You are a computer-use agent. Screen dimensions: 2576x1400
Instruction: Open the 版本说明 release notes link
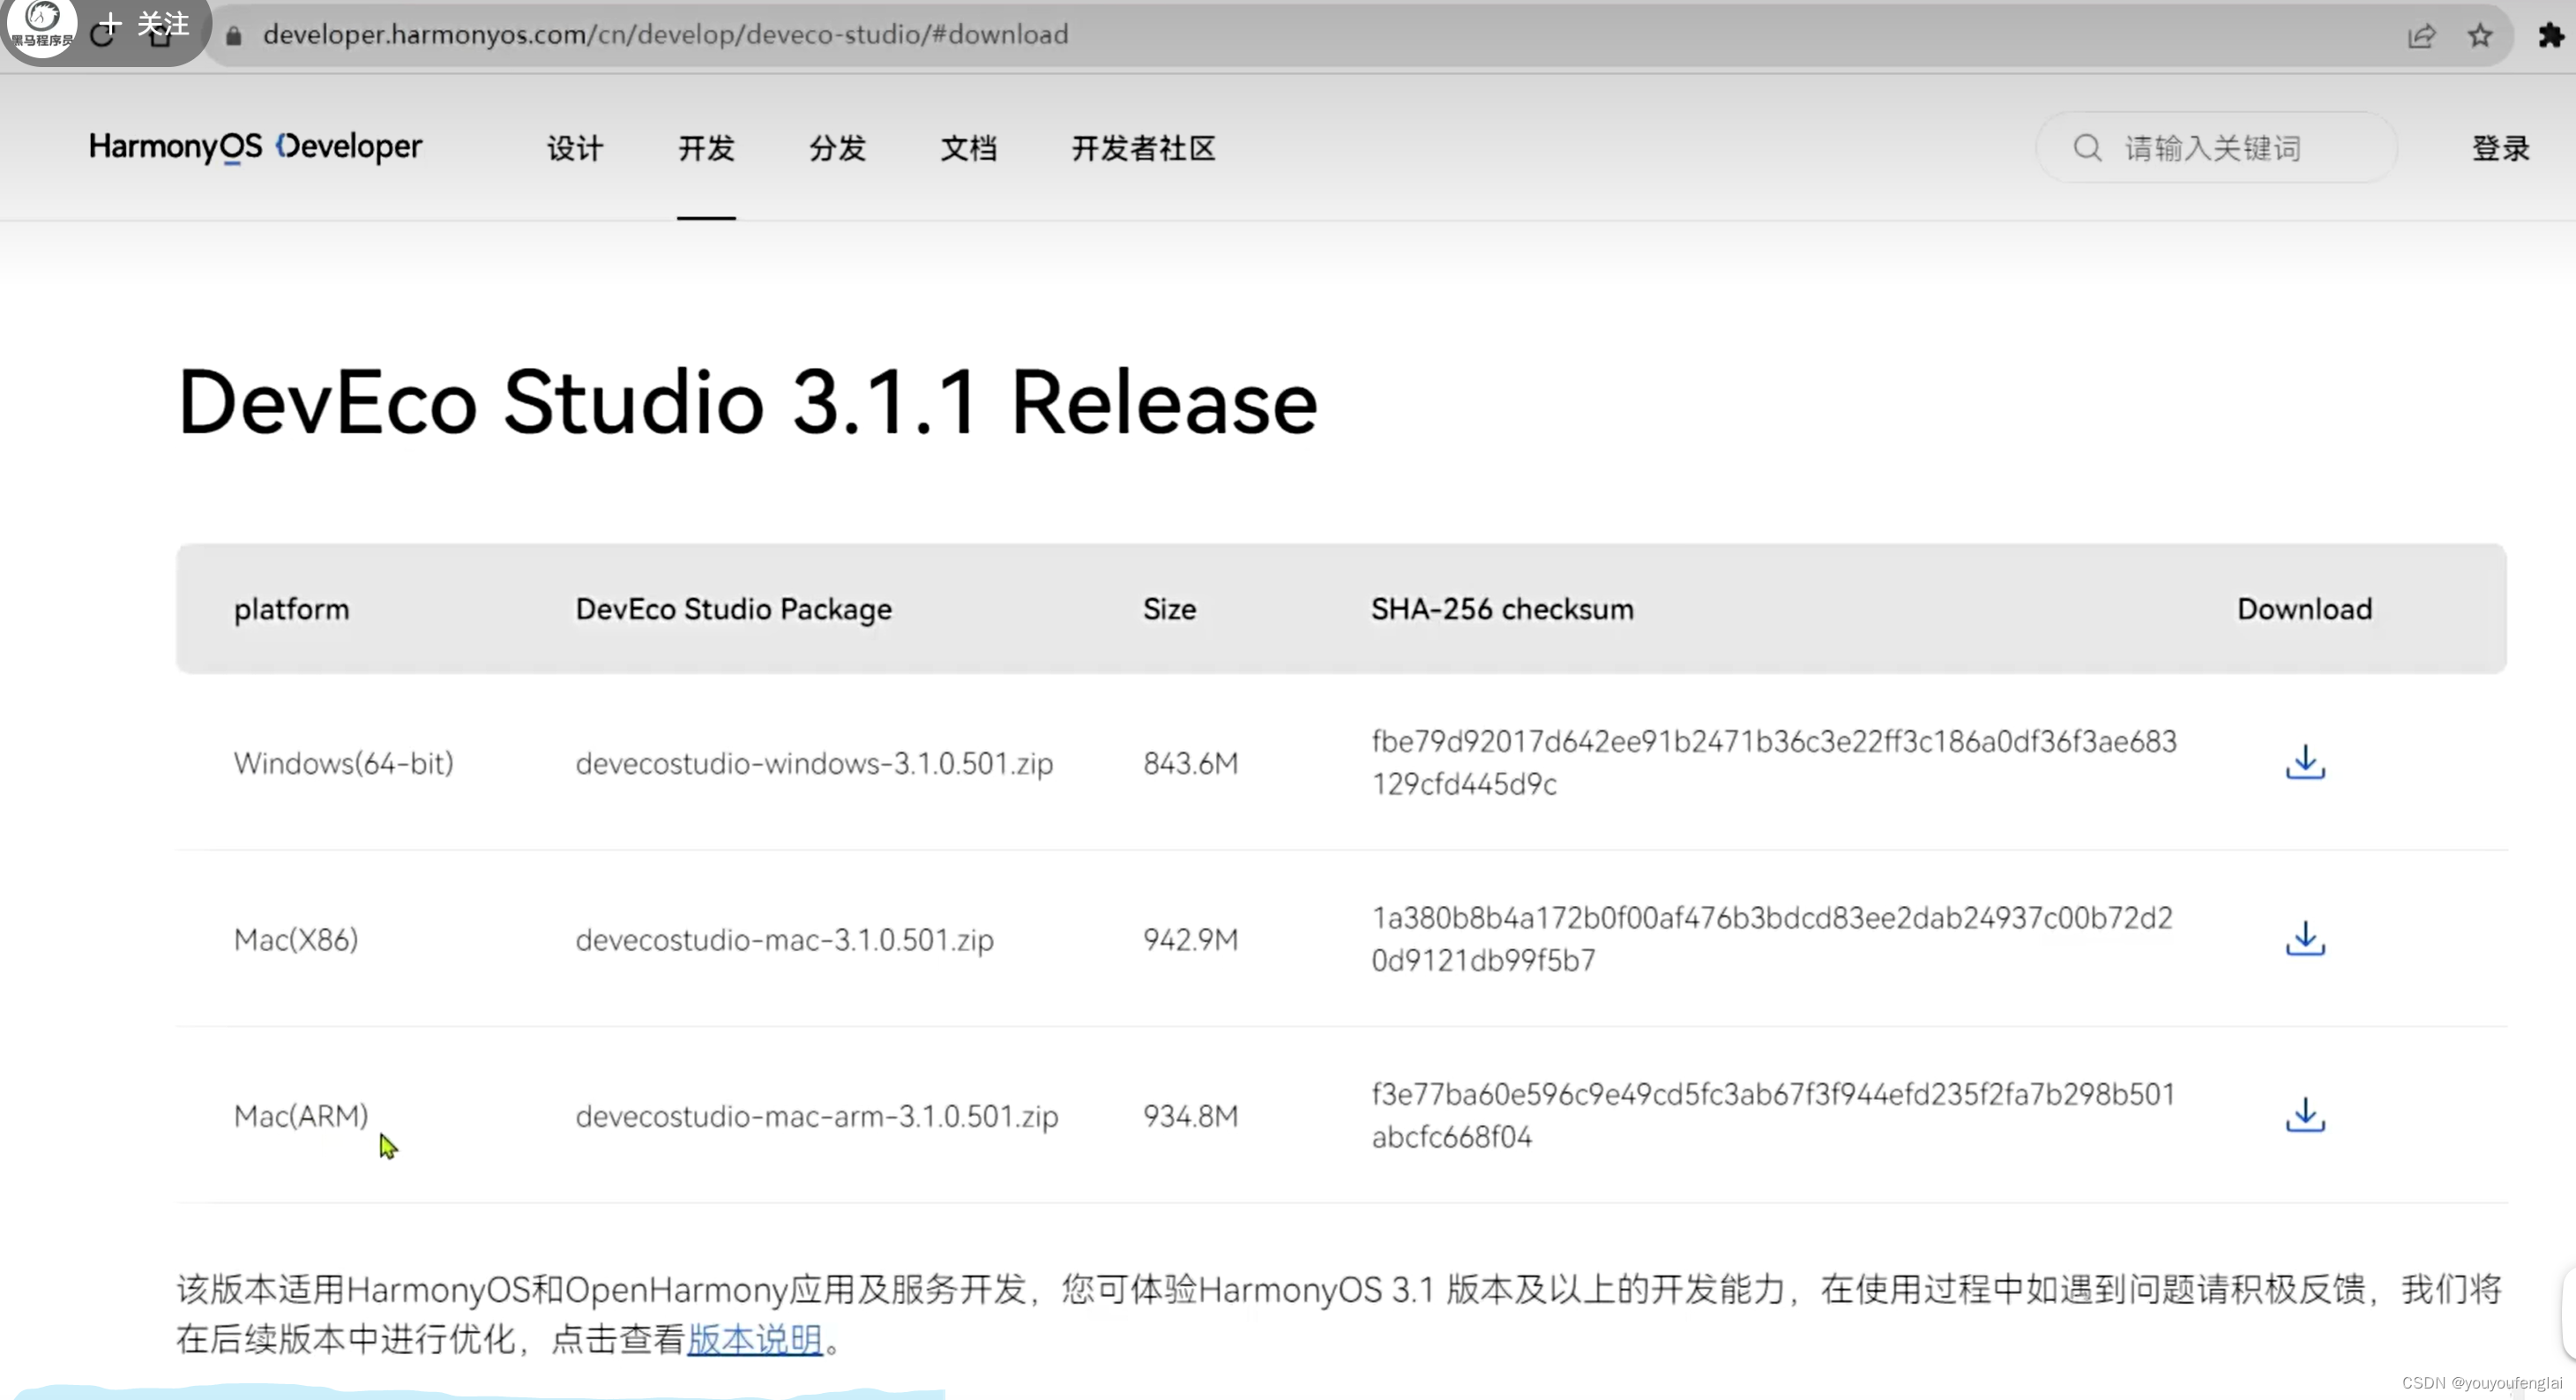pyautogui.click(x=755, y=1339)
